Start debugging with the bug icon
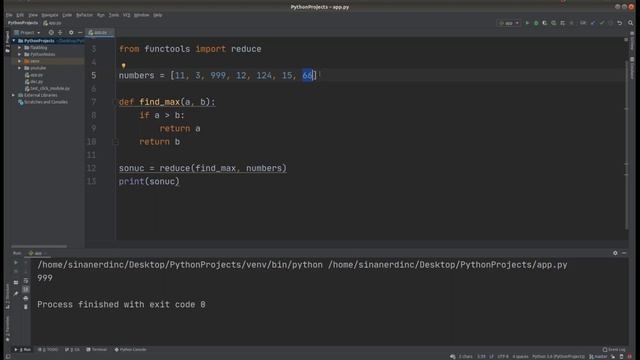This screenshot has width=640, height=360. pos(536,23)
